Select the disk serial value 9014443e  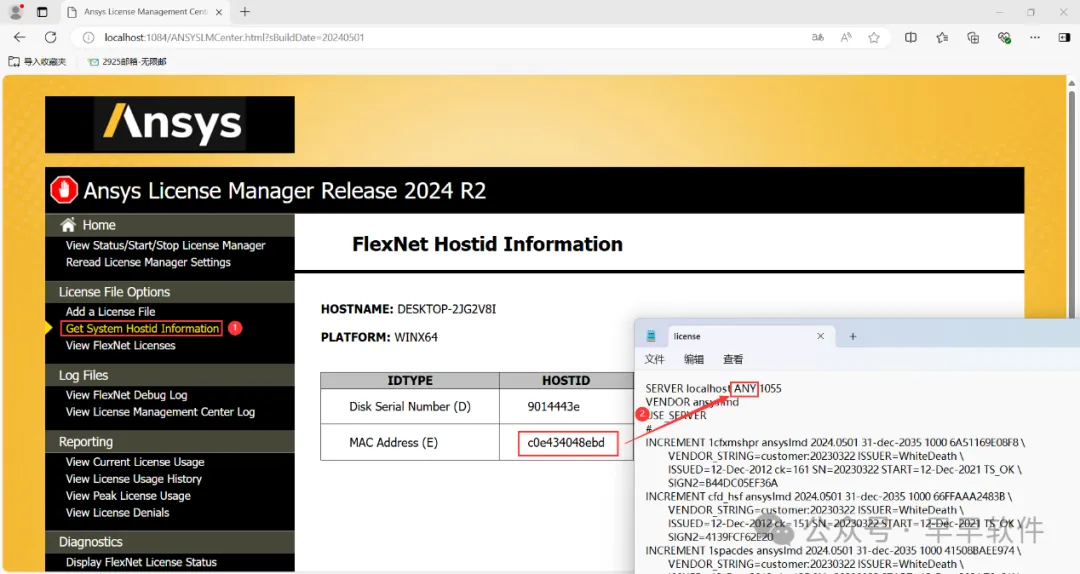coord(553,407)
